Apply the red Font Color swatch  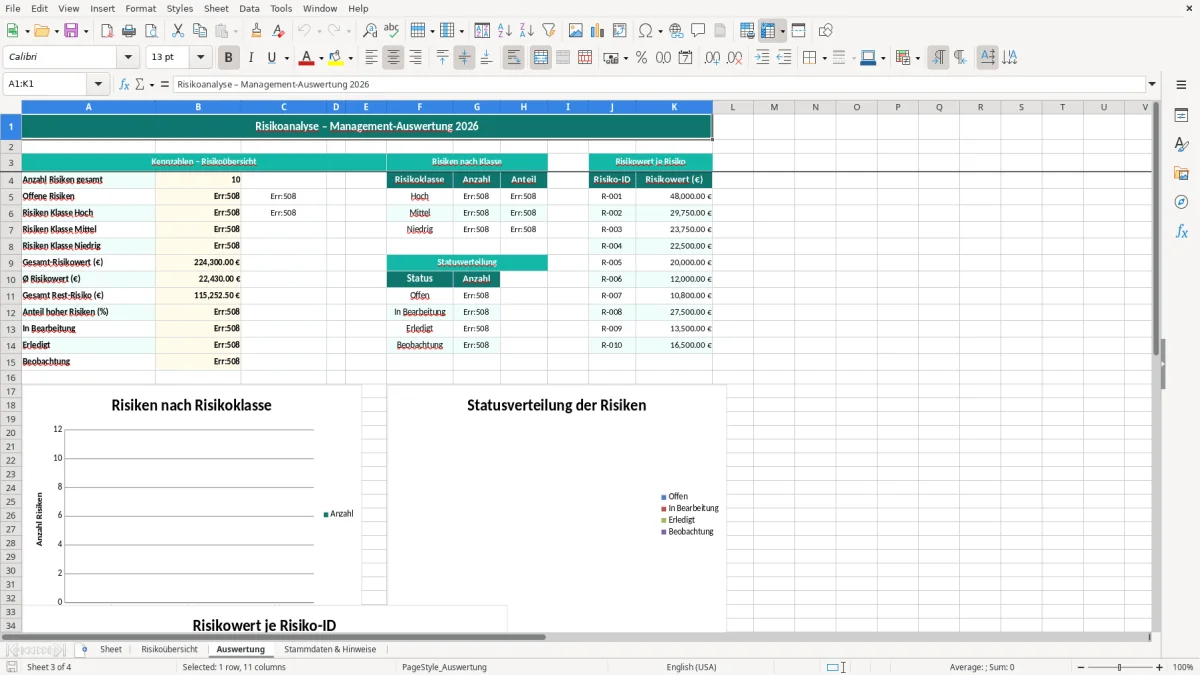pos(307,58)
